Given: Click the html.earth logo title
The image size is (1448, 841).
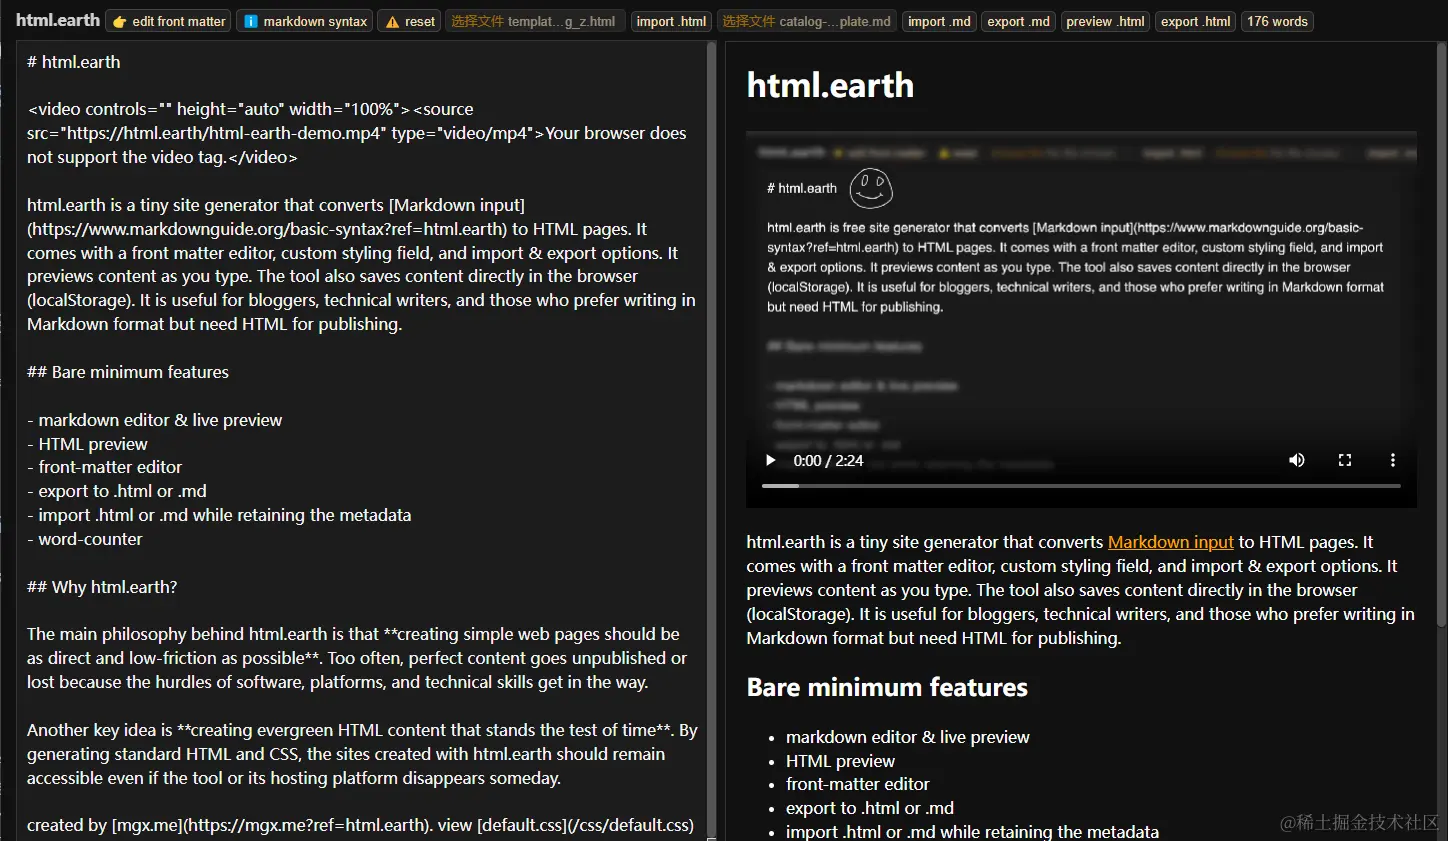Looking at the screenshot, I should pos(58,20).
